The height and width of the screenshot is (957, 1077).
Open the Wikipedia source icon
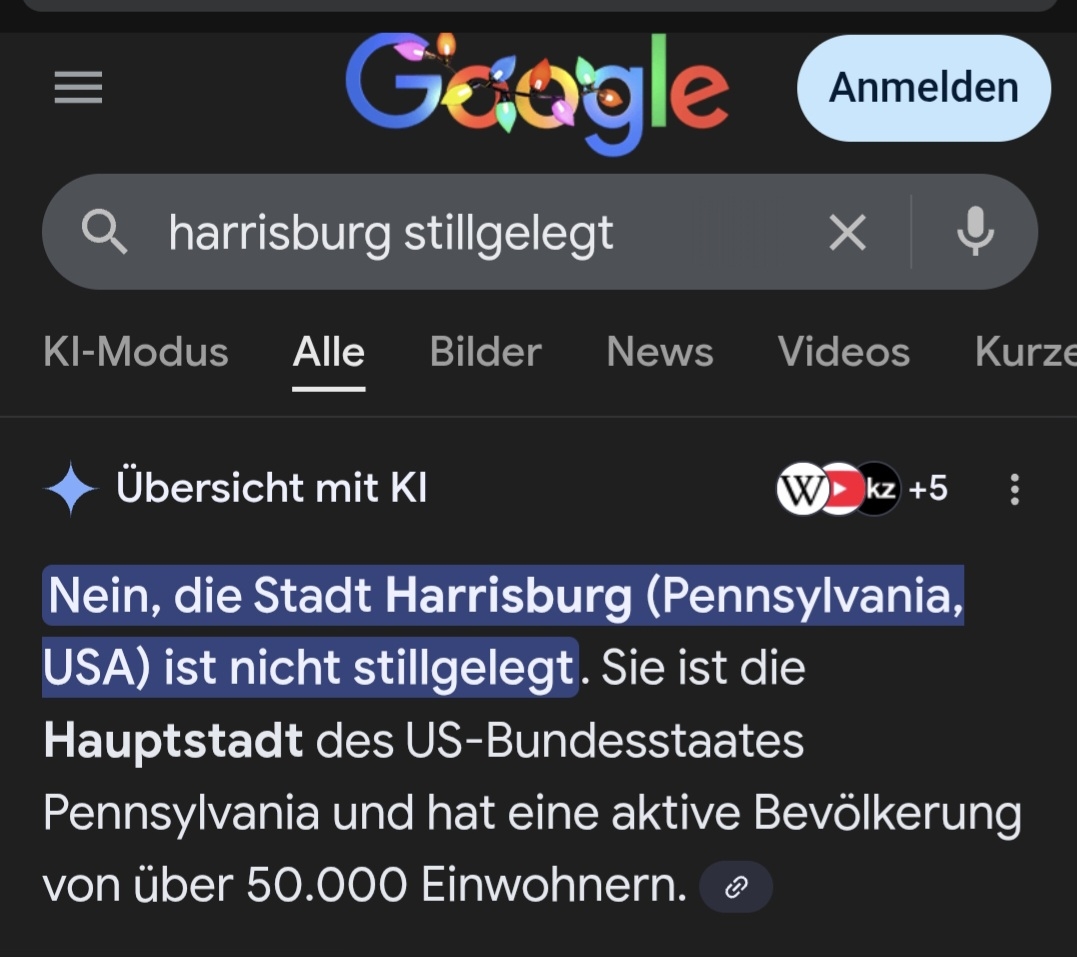point(799,489)
